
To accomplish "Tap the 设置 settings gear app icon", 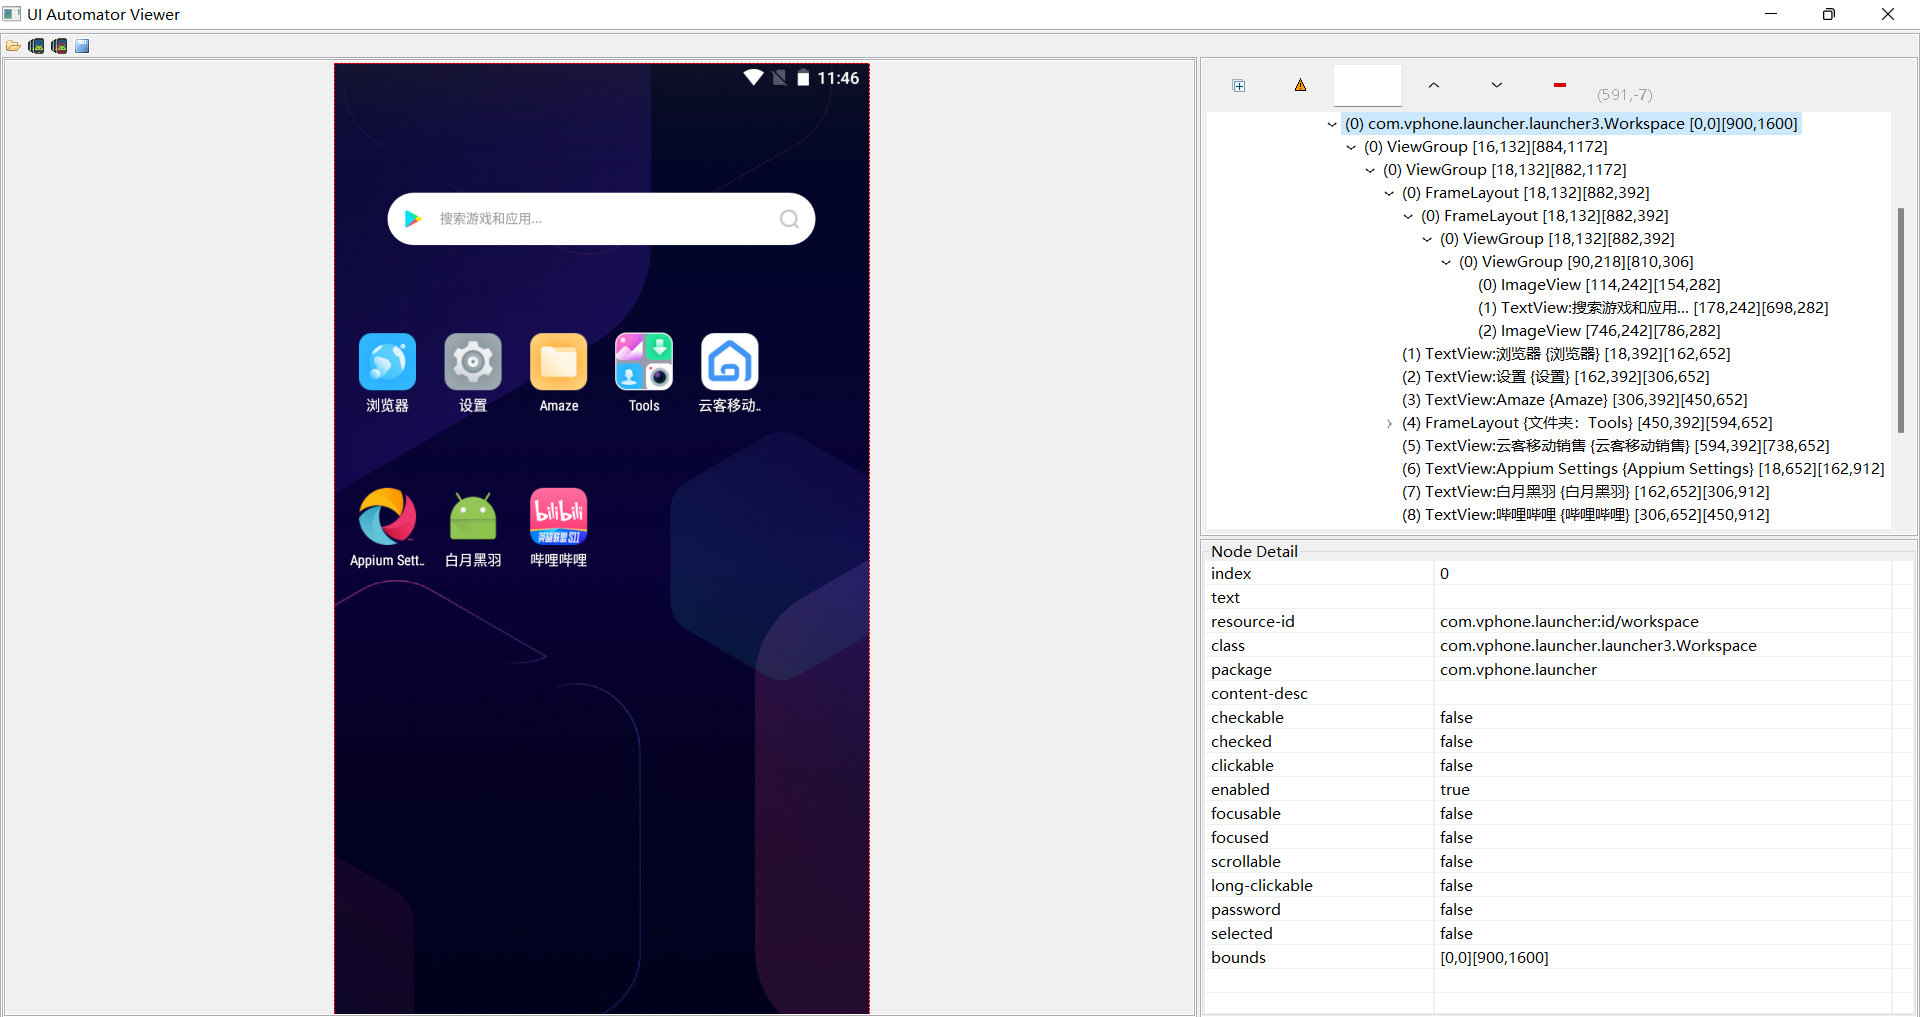I will (x=473, y=361).
